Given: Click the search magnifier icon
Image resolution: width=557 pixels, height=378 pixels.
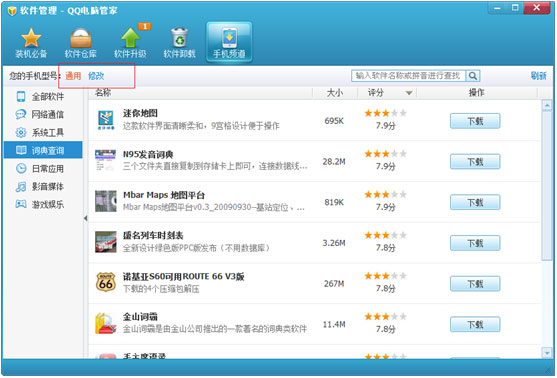Looking at the screenshot, I should tap(472, 76).
